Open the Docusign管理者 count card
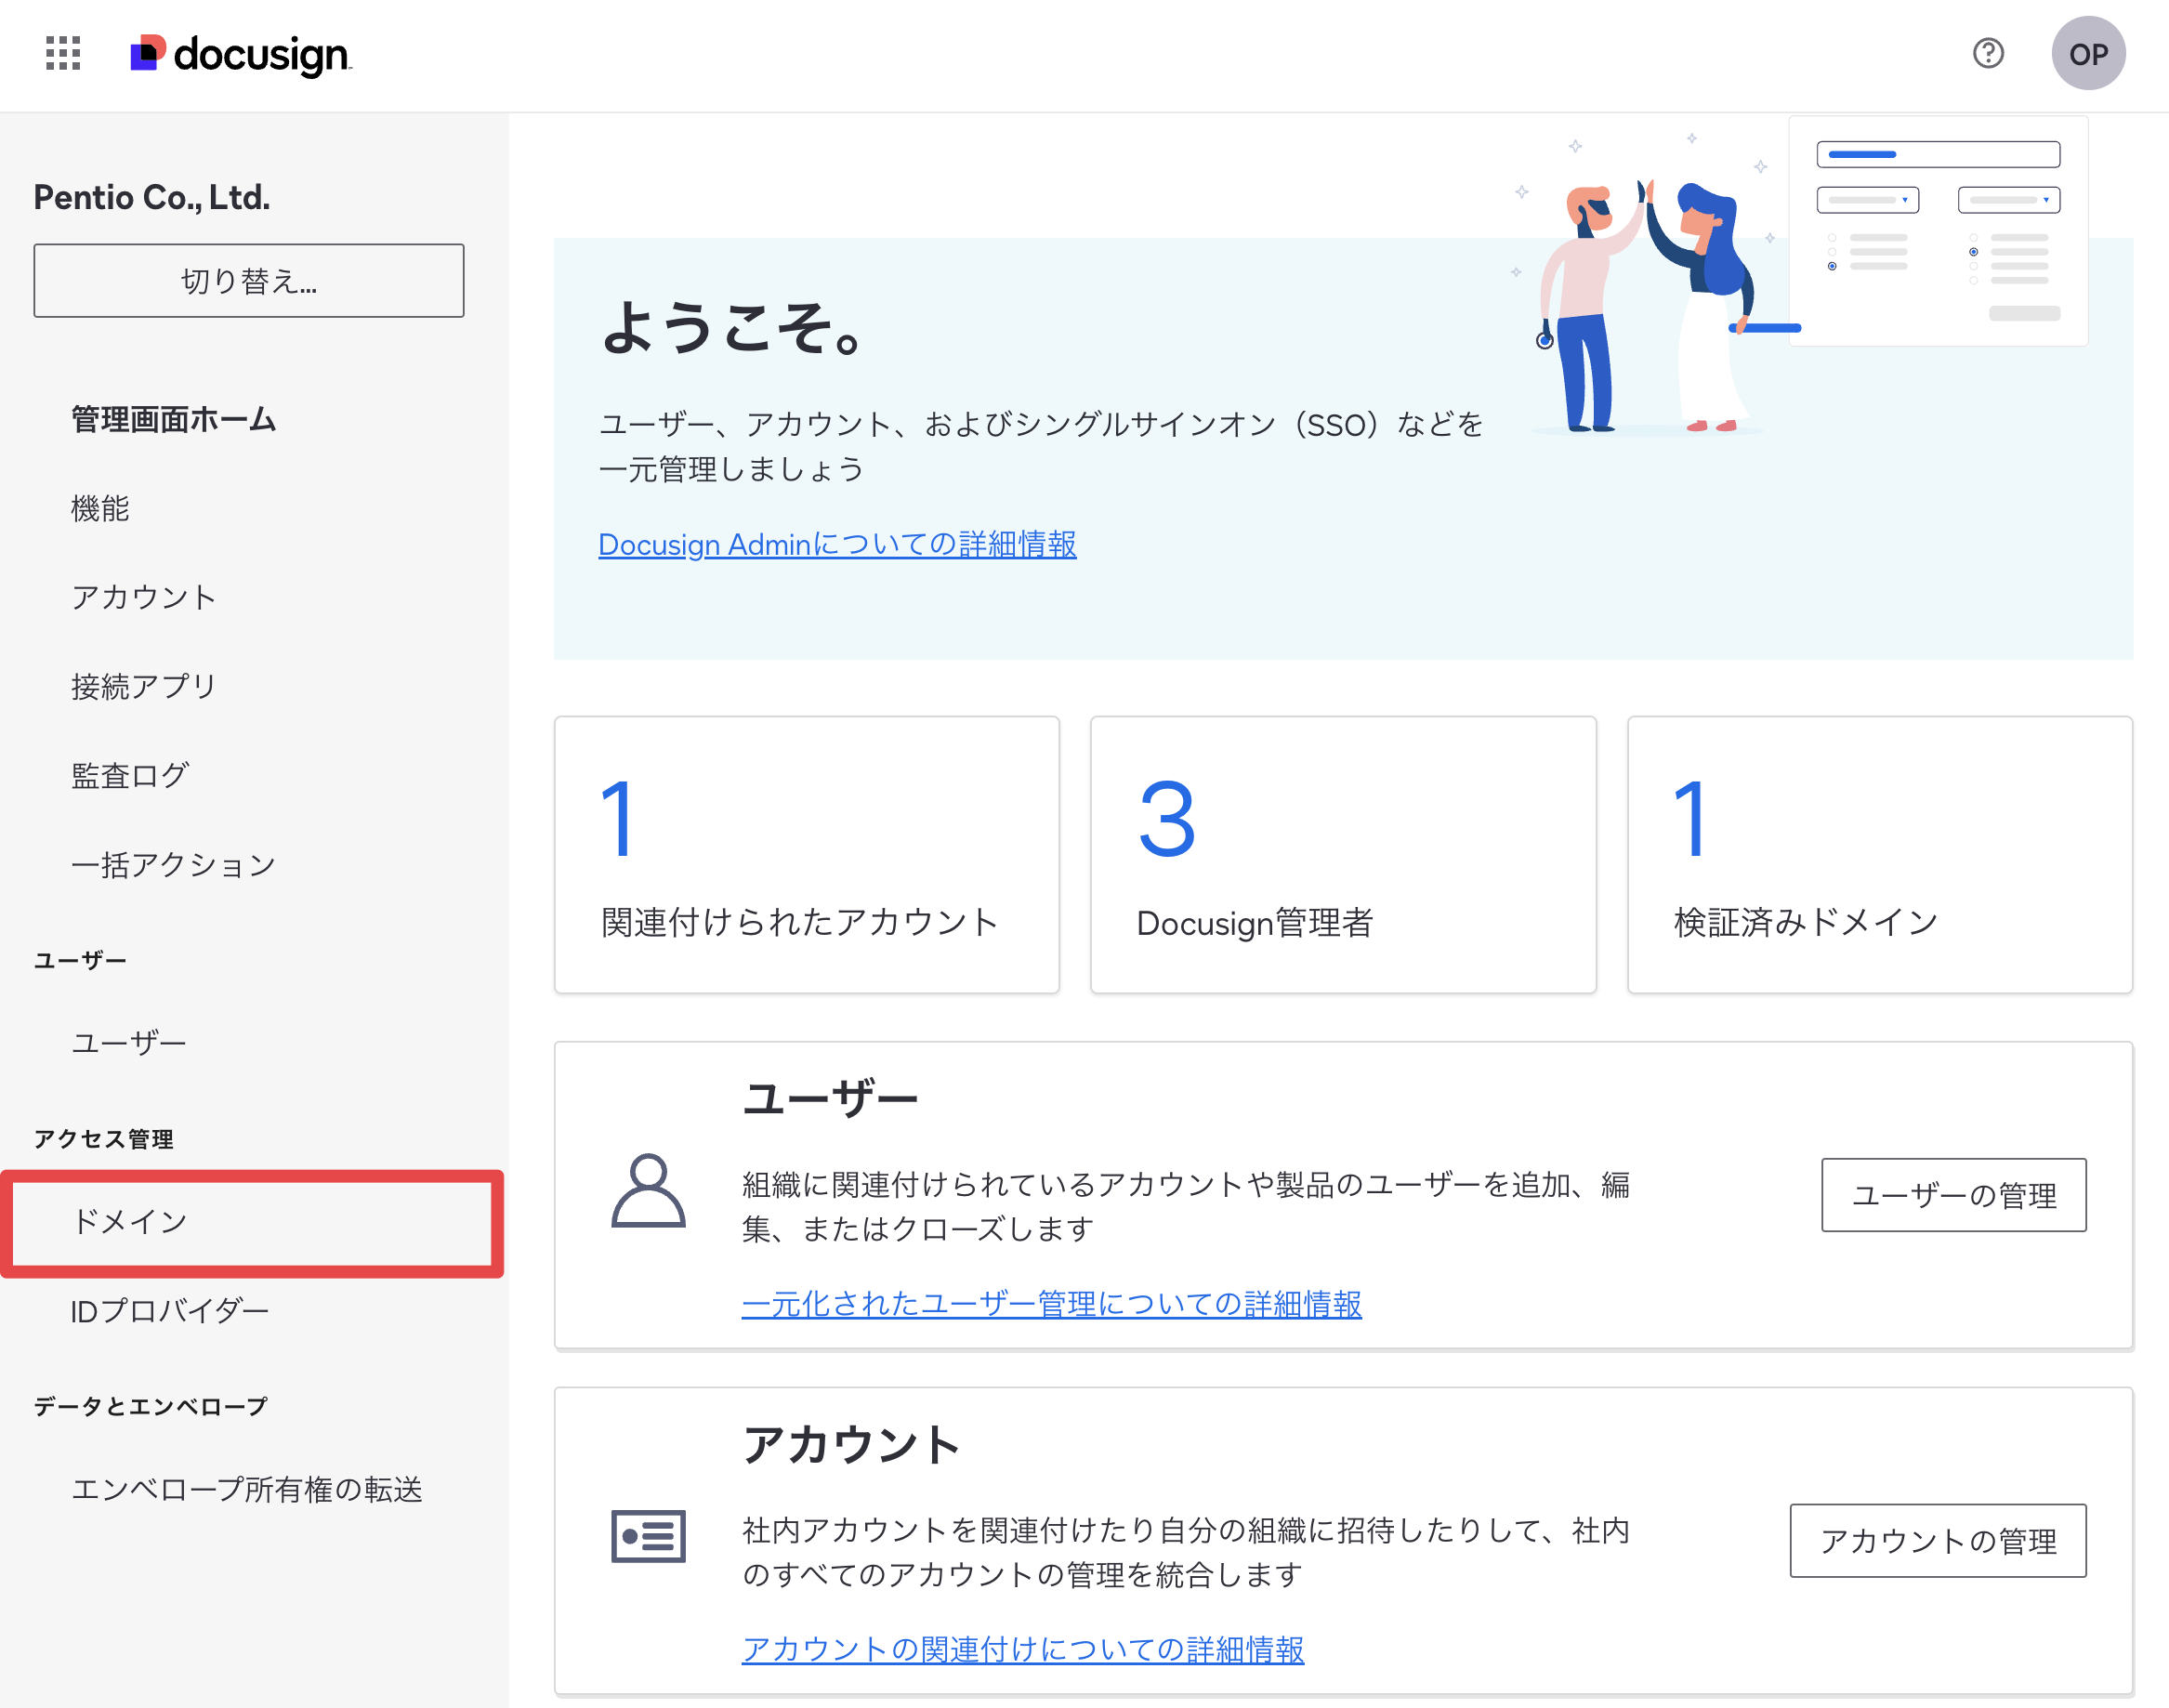Viewport: 2169px width, 1708px height. pyautogui.click(x=1343, y=855)
